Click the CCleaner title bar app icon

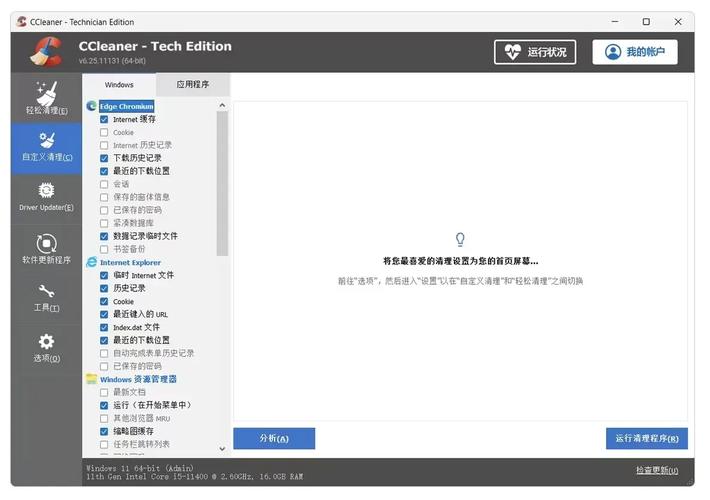tap(21, 22)
